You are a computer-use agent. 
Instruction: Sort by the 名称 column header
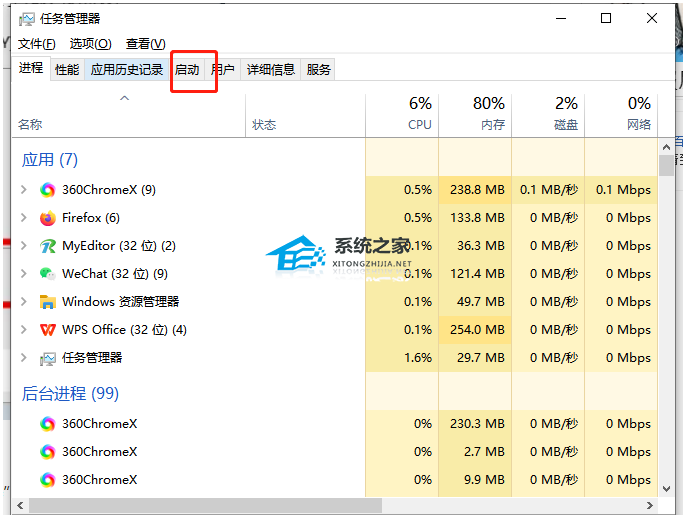pos(129,115)
